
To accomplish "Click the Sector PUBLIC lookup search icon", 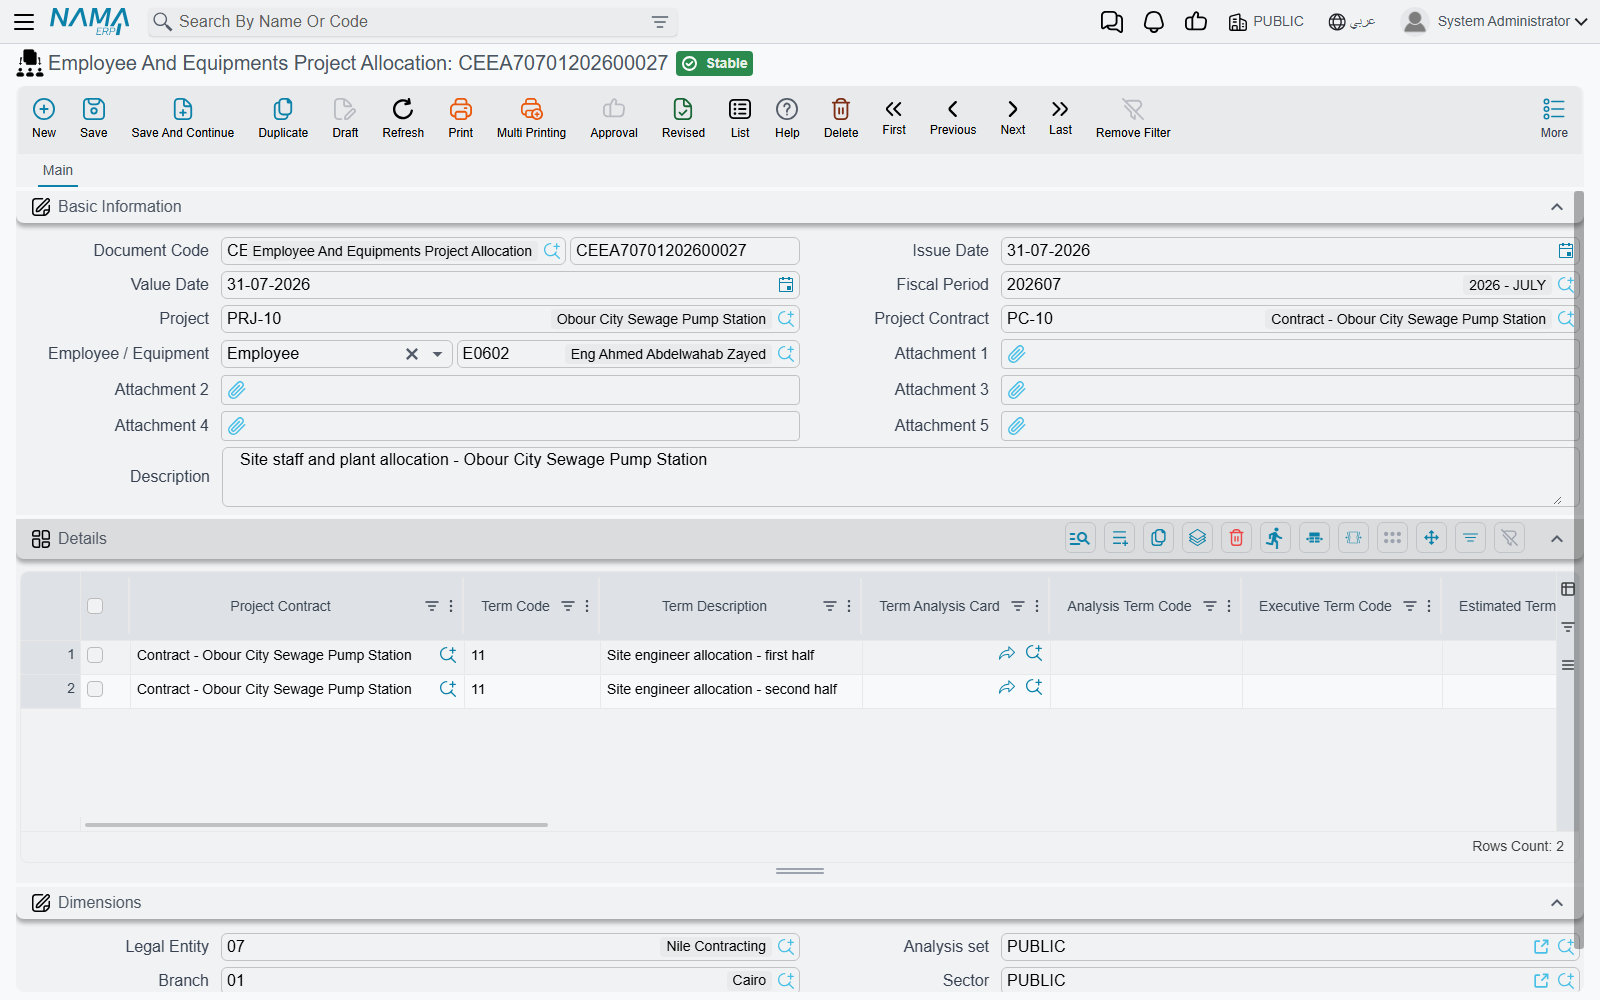I will pyautogui.click(x=1566, y=980).
